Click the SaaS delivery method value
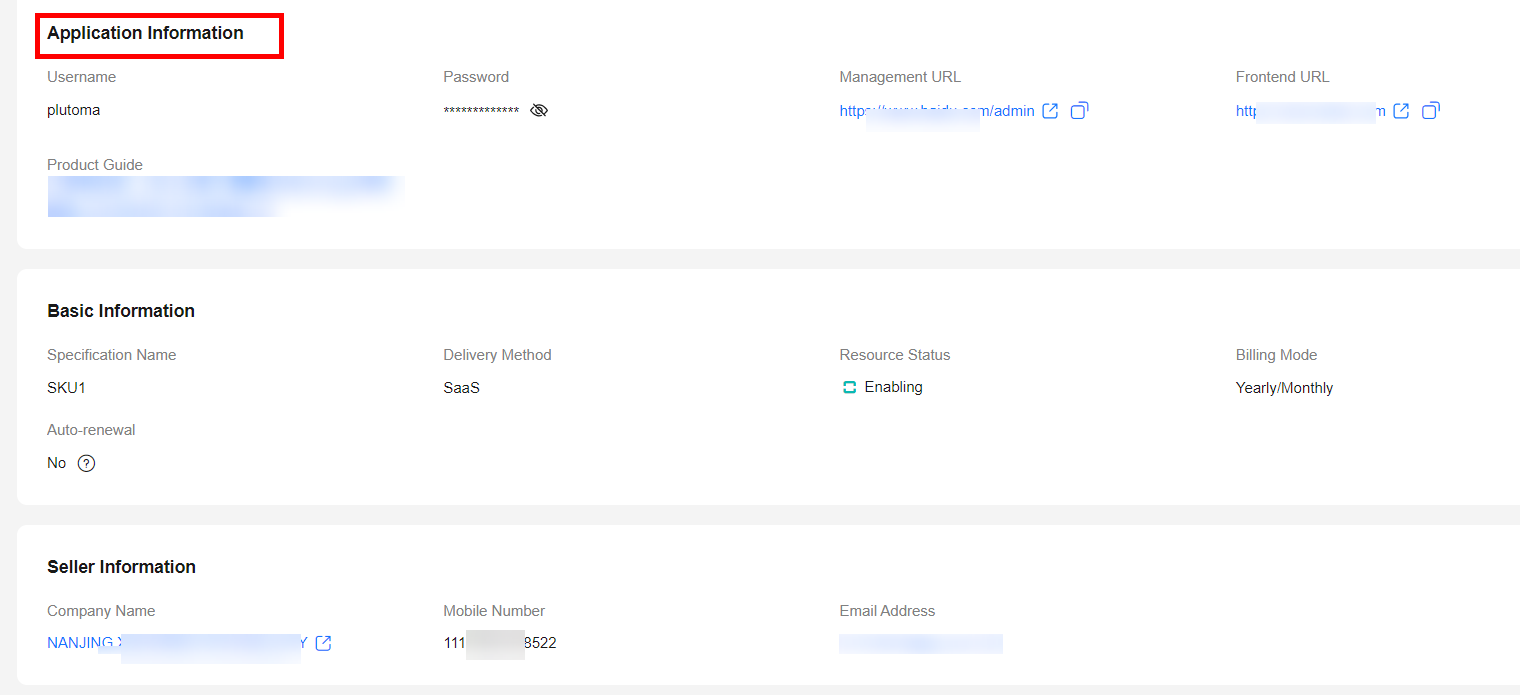Viewport: 1520px width, 695px height. pos(461,388)
